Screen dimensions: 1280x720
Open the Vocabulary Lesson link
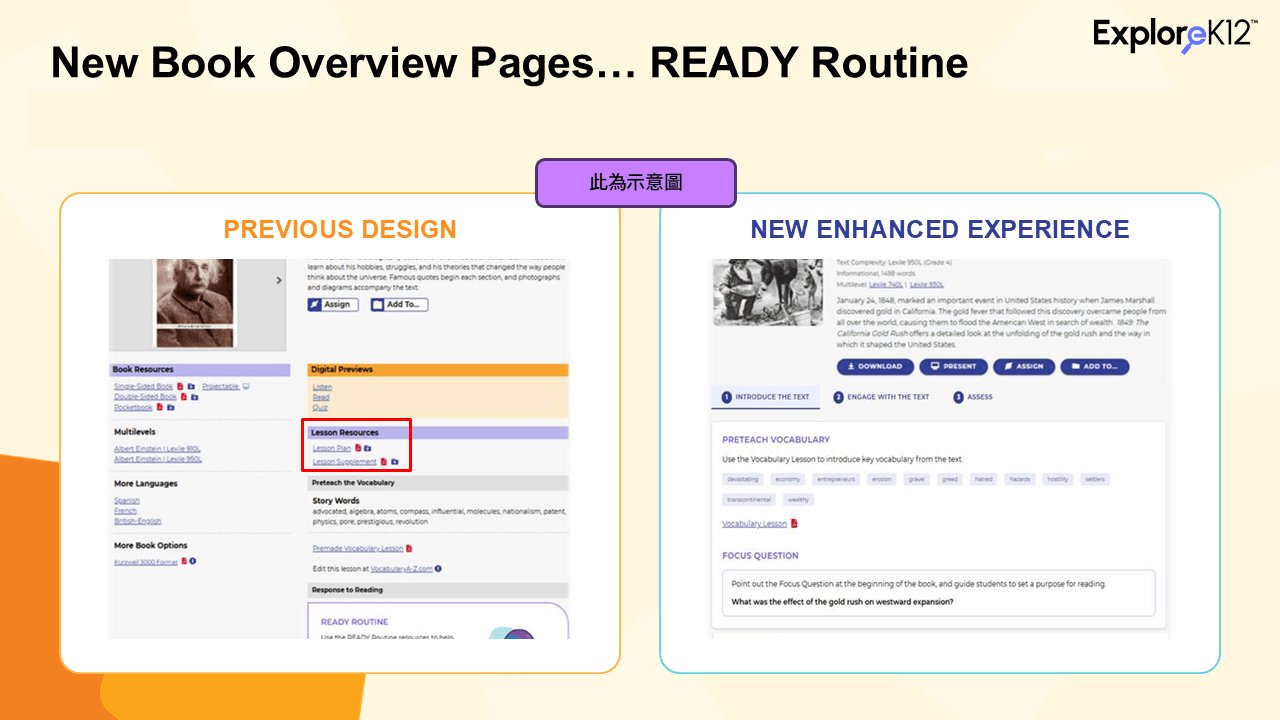[754, 524]
